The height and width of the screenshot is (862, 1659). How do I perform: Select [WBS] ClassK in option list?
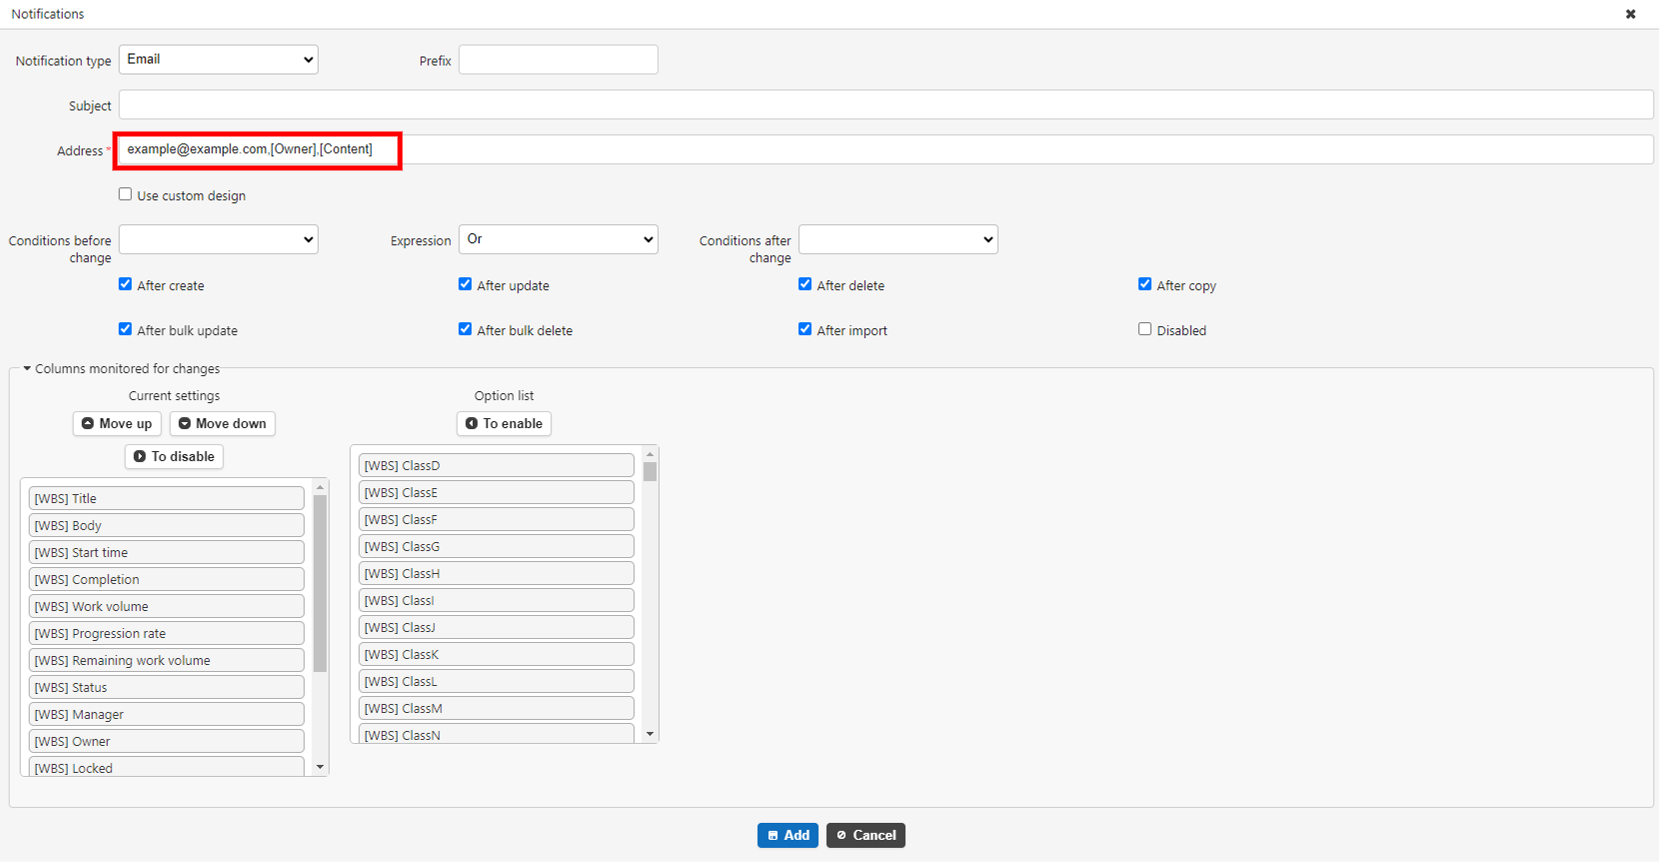pyautogui.click(x=496, y=654)
